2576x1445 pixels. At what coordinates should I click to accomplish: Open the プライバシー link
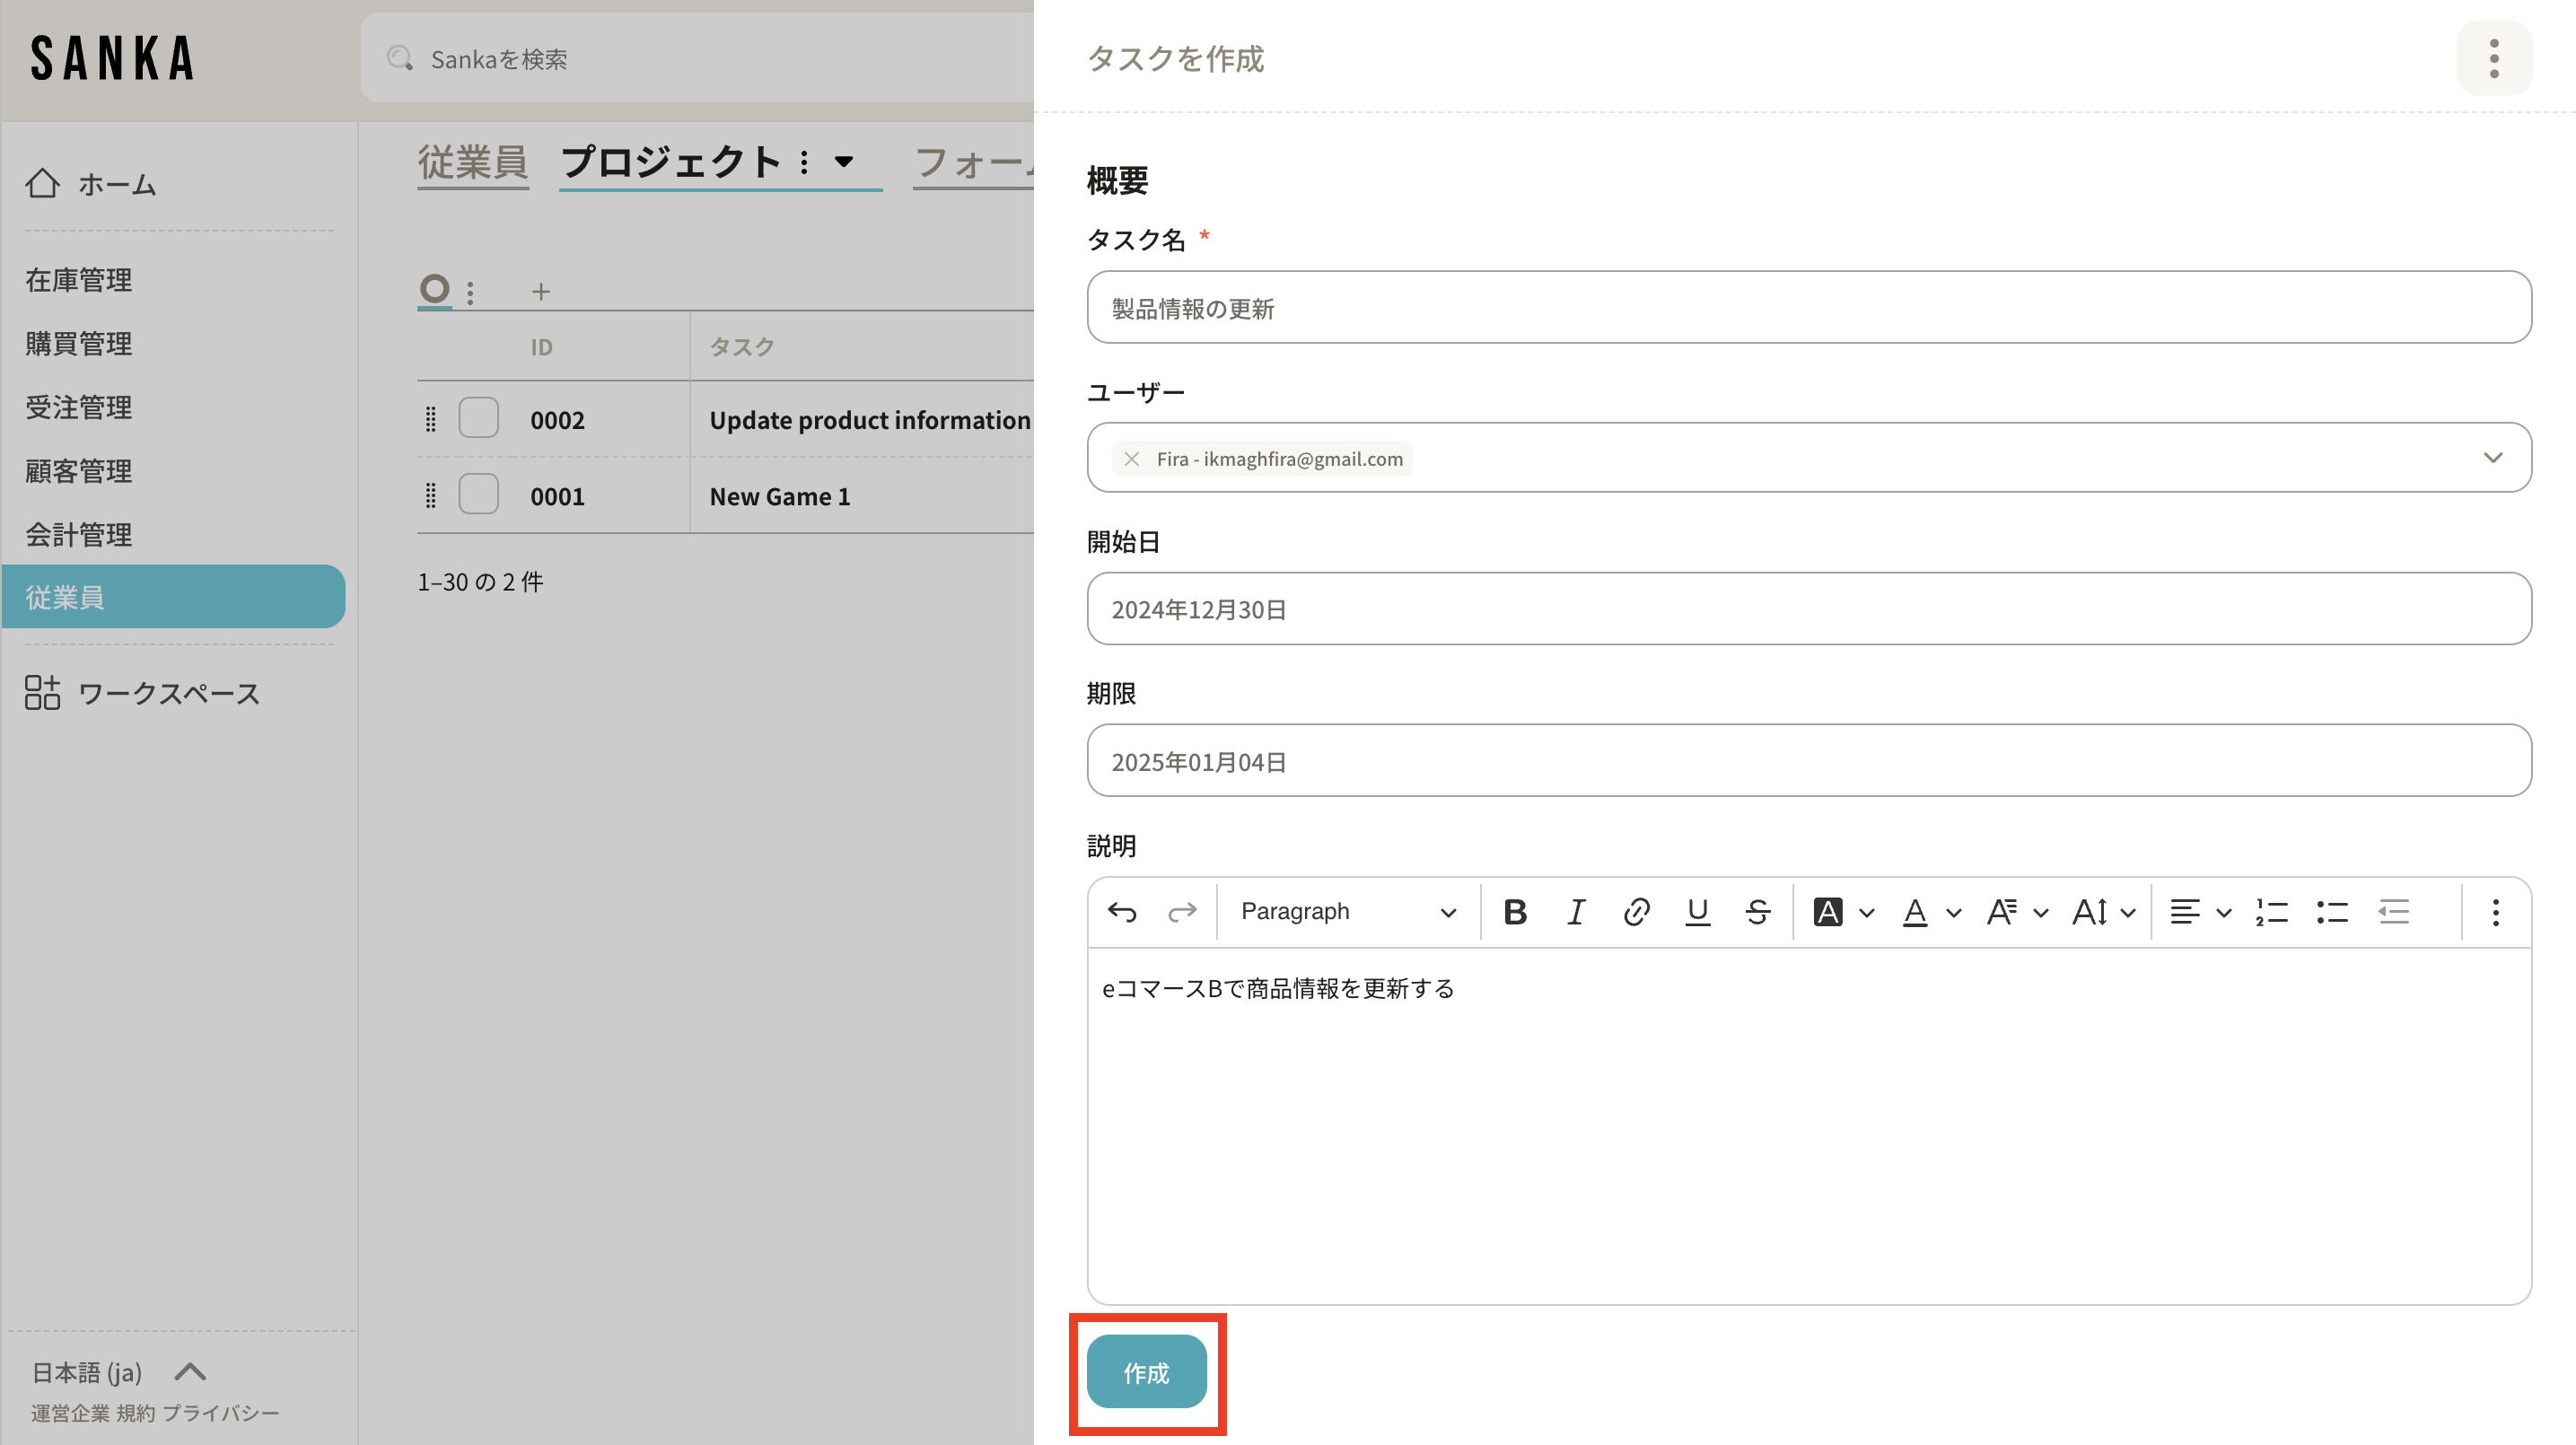click(x=221, y=1413)
